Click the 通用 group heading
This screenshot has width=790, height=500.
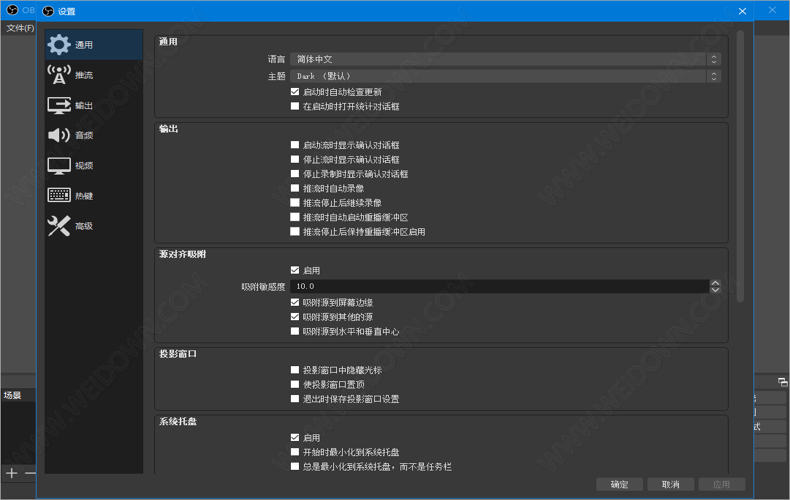click(x=168, y=41)
